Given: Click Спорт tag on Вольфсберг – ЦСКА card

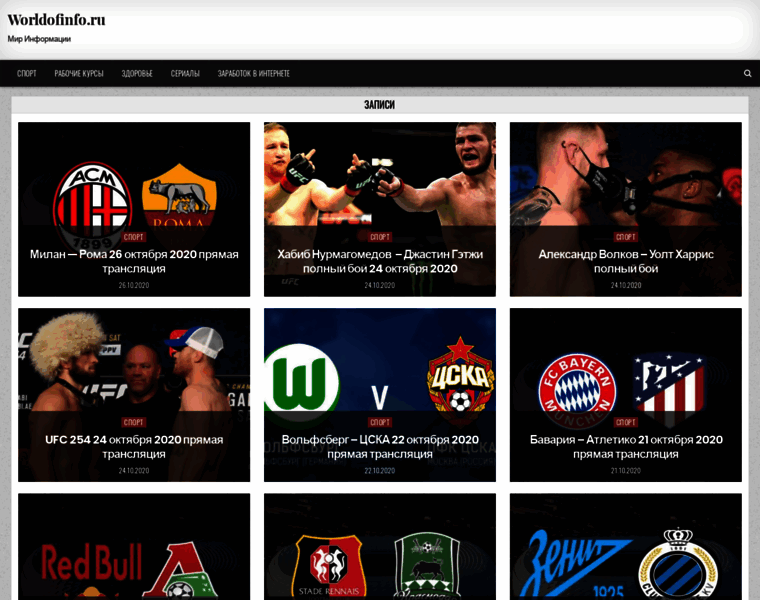Looking at the screenshot, I should click(x=380, y=422).
